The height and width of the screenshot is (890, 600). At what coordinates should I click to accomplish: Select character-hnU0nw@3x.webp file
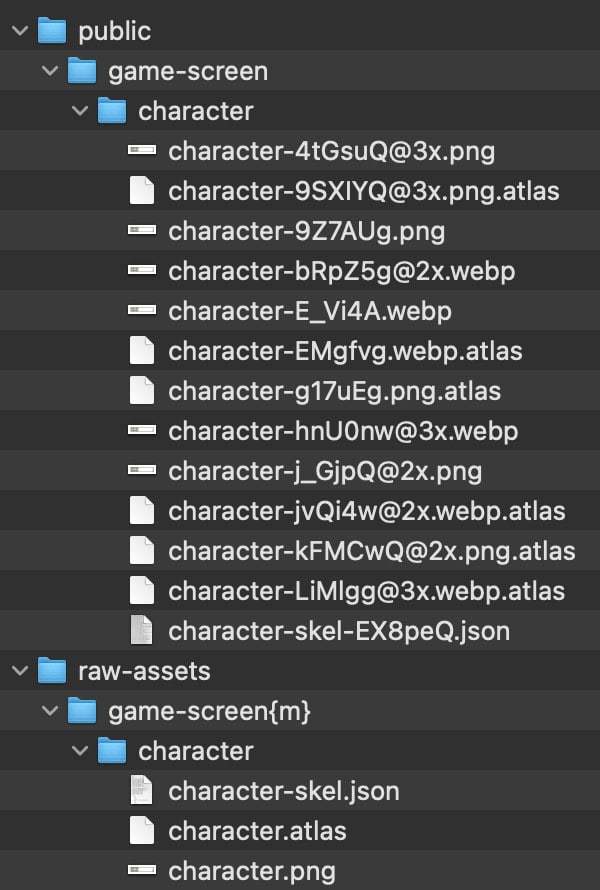(343, 431)
